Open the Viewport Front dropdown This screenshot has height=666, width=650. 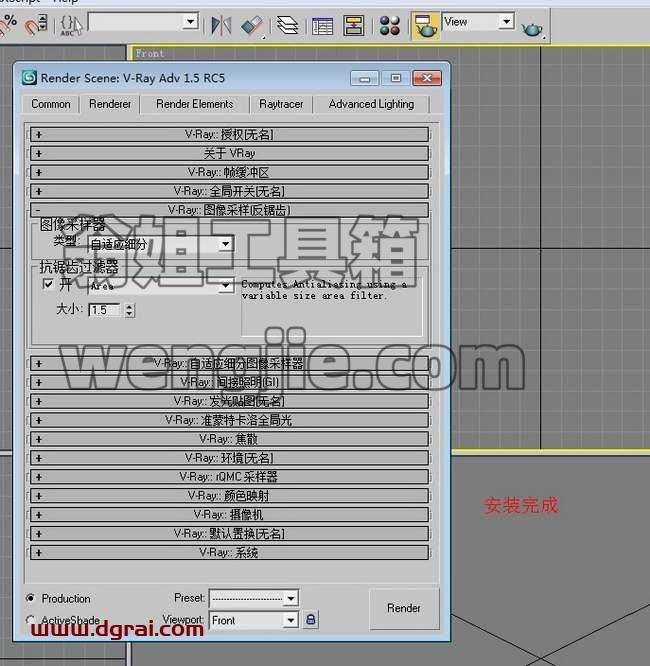(x=254, y=621)
